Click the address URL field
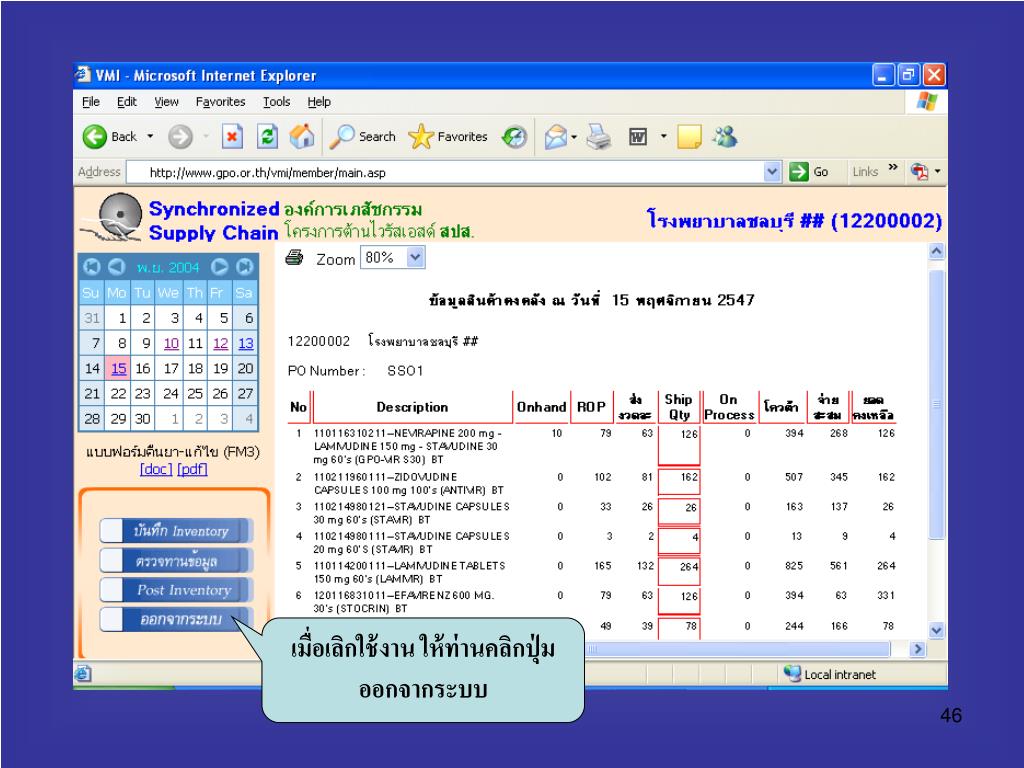1024x768 pixels. [444, 172]
